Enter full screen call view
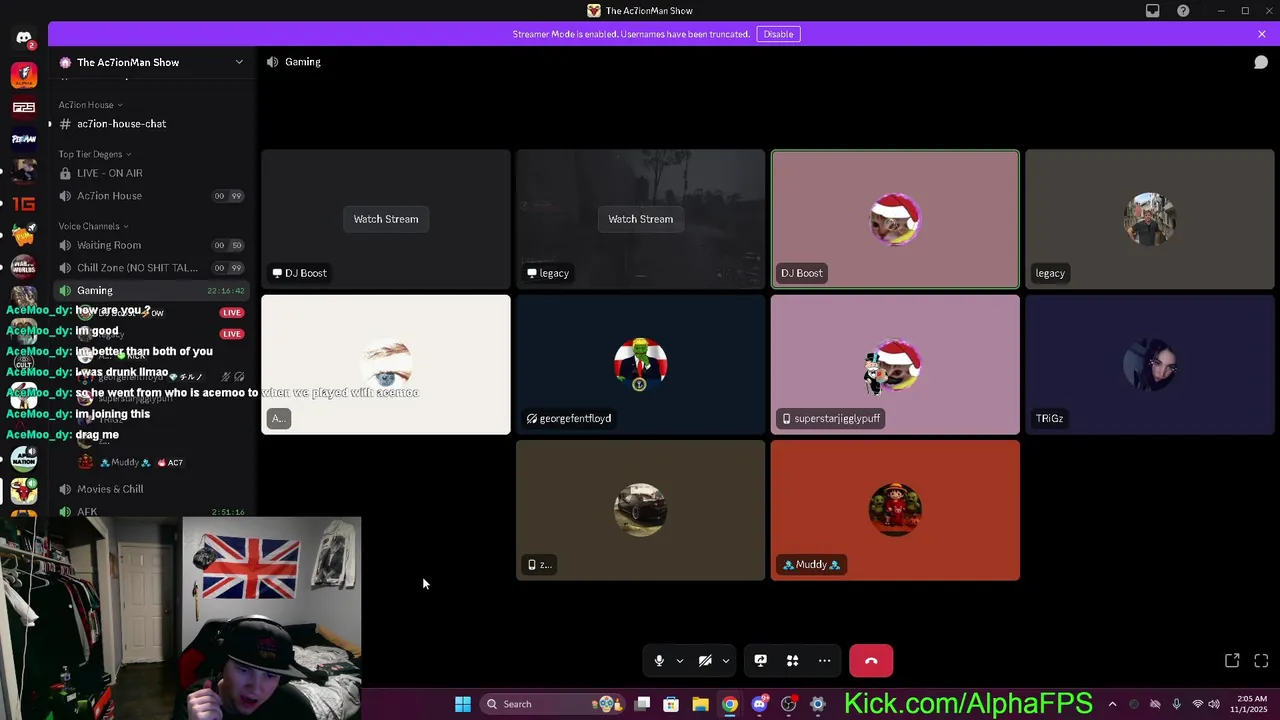The width and height of the screenshot is (1280, 720). pos(1261,661)
